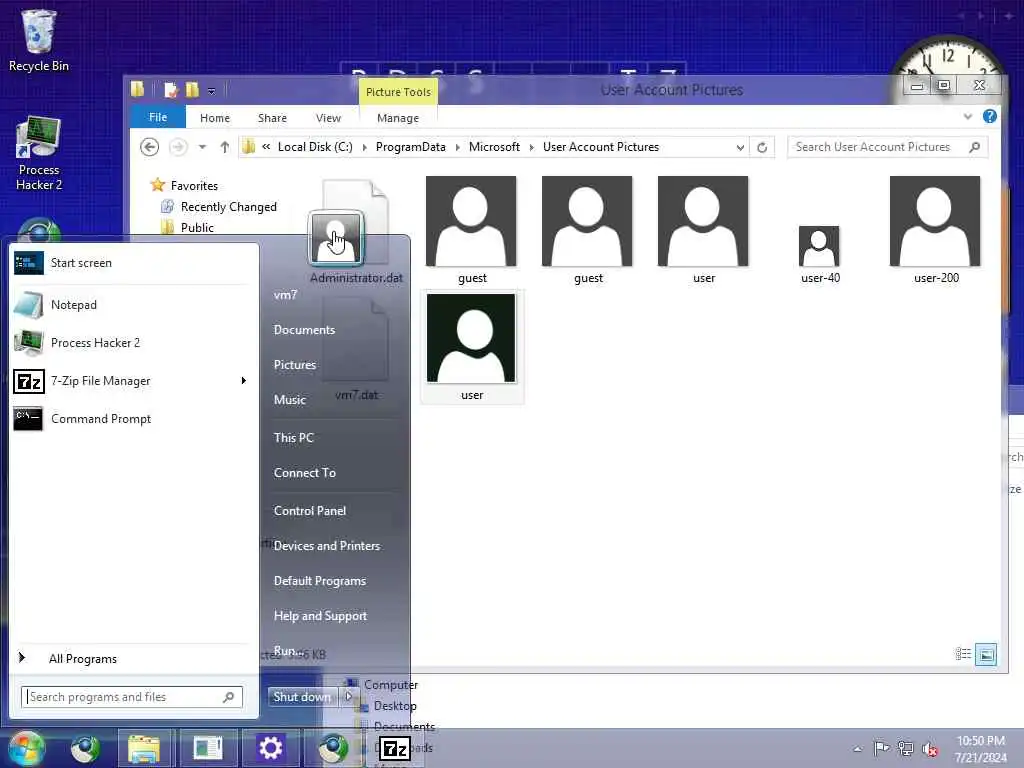Open Process Hacker 2 desktop shortcut
The width and height of the screenshot is (1024, 768).
click(39, 154)
